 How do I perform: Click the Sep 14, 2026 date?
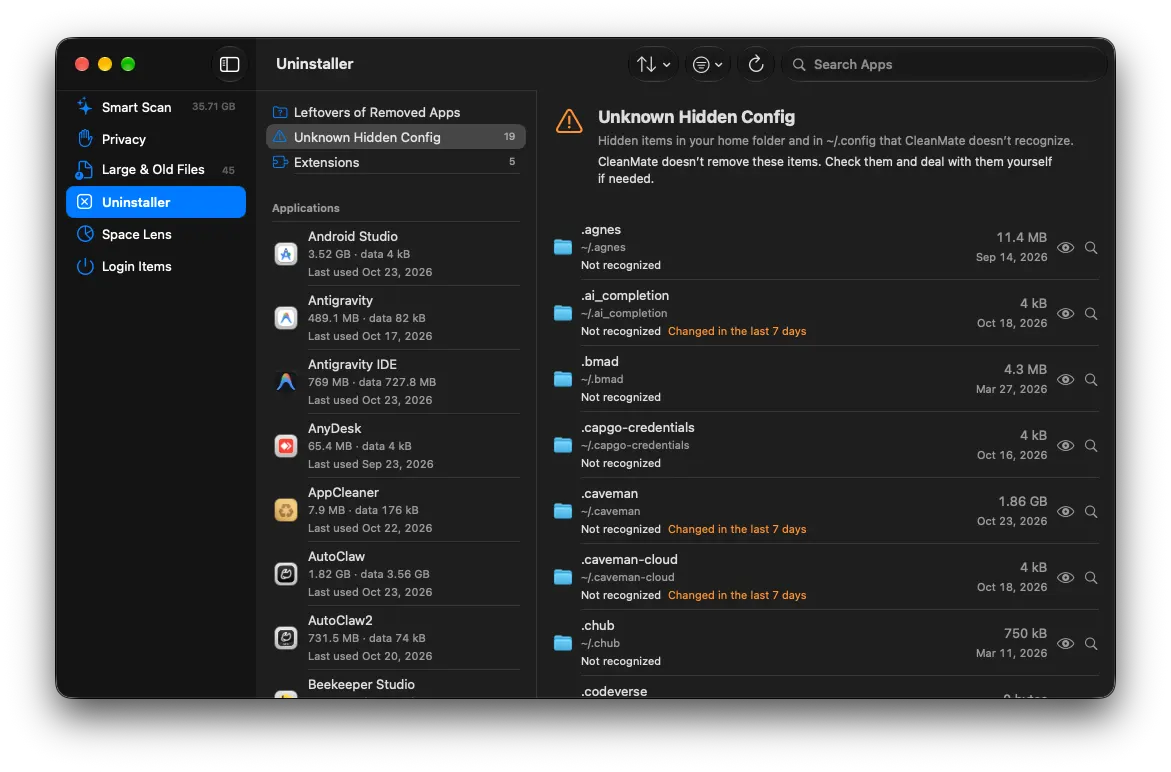(x=1011, y=257)
